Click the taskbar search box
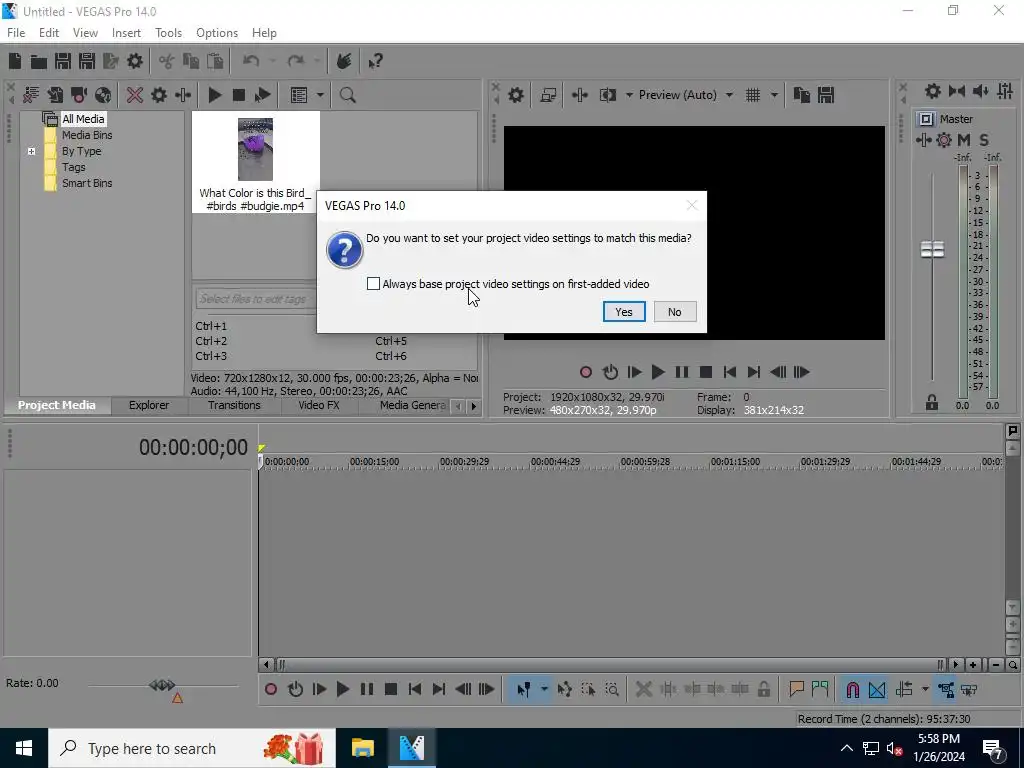Viewport: 1024px width, 768px height. tap(192, 748)
